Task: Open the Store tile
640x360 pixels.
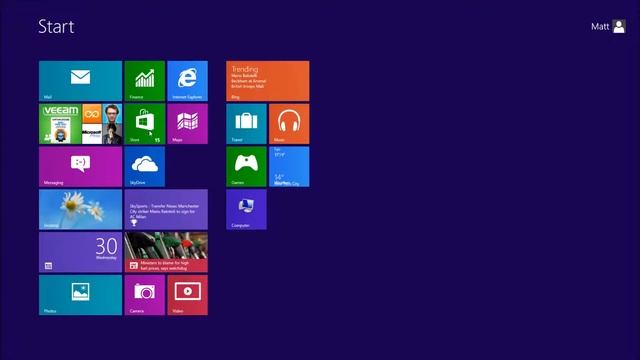Action: 144,124
